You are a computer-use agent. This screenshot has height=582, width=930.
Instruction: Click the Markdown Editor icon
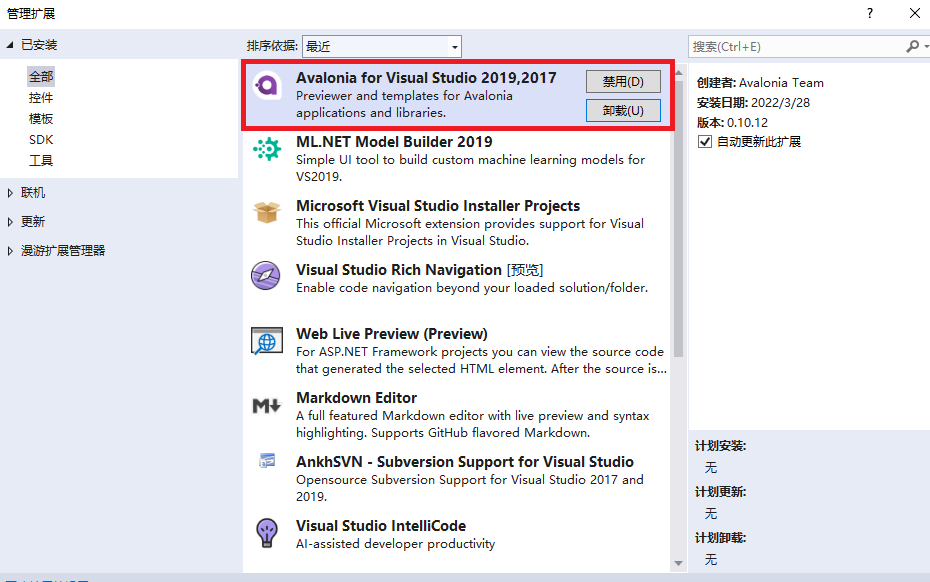point(266,406)
